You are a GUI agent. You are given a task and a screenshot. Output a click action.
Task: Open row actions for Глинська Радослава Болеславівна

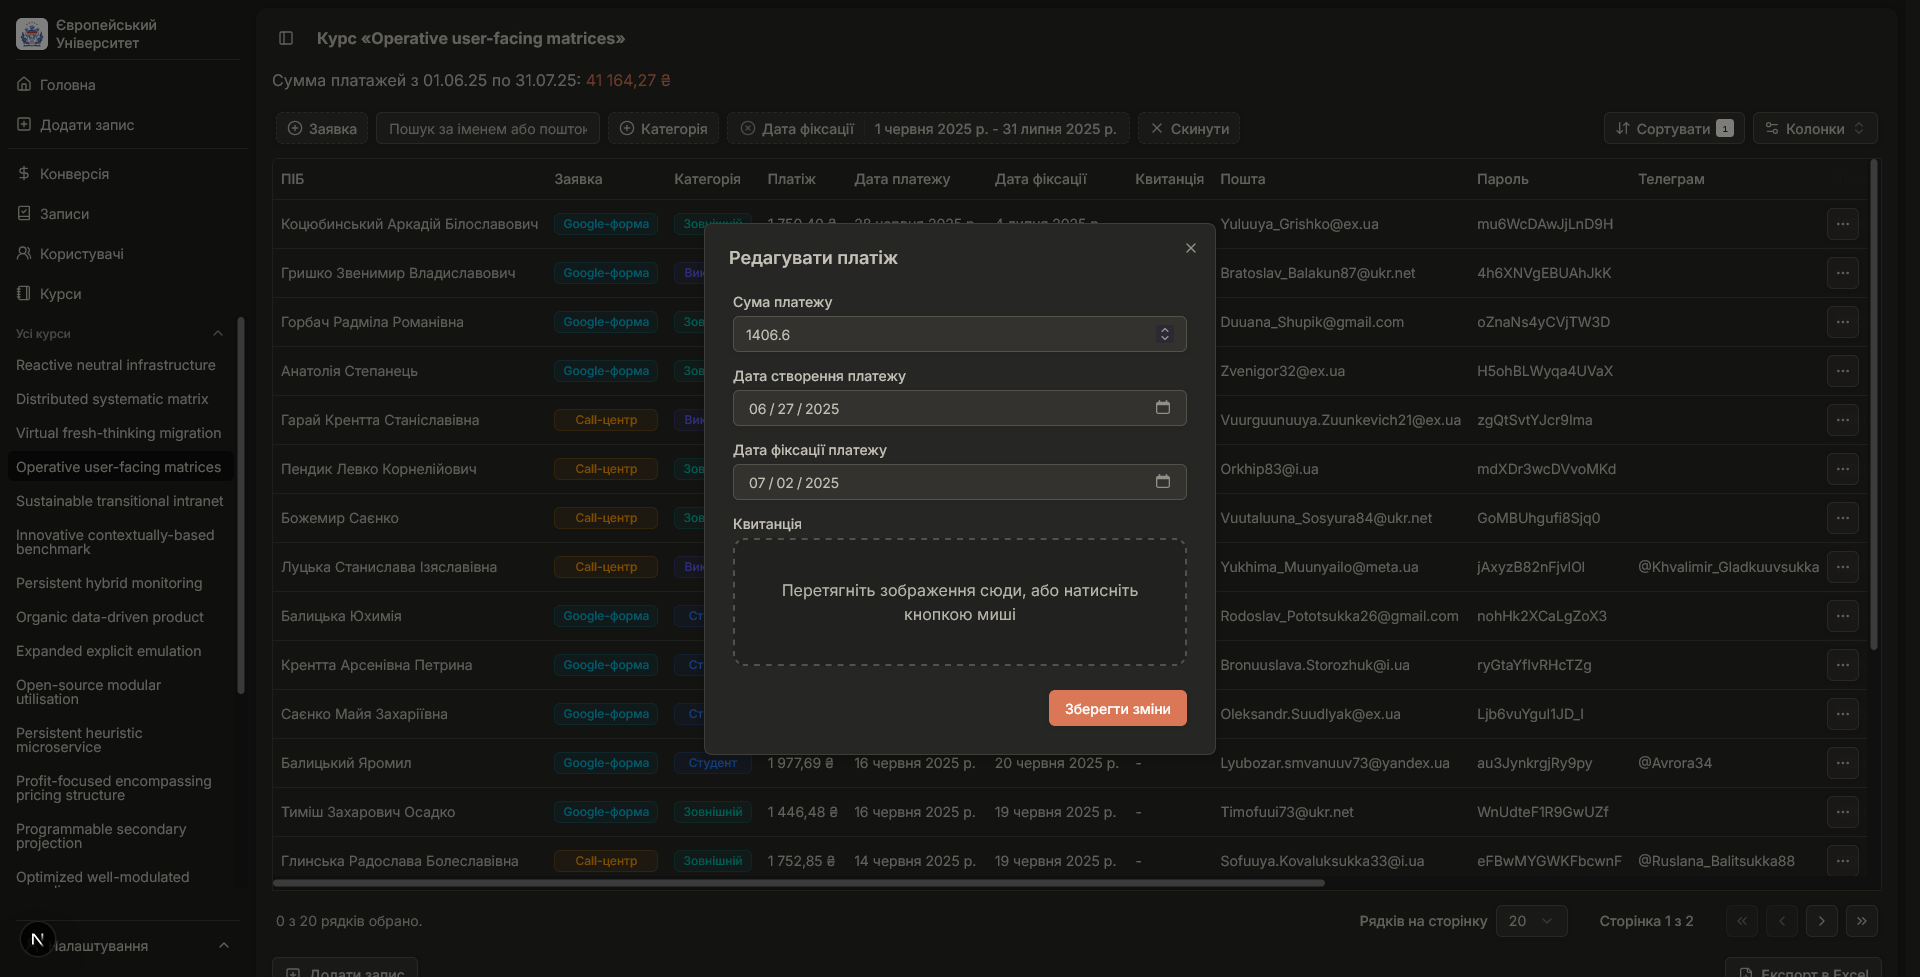point(1842,861)
